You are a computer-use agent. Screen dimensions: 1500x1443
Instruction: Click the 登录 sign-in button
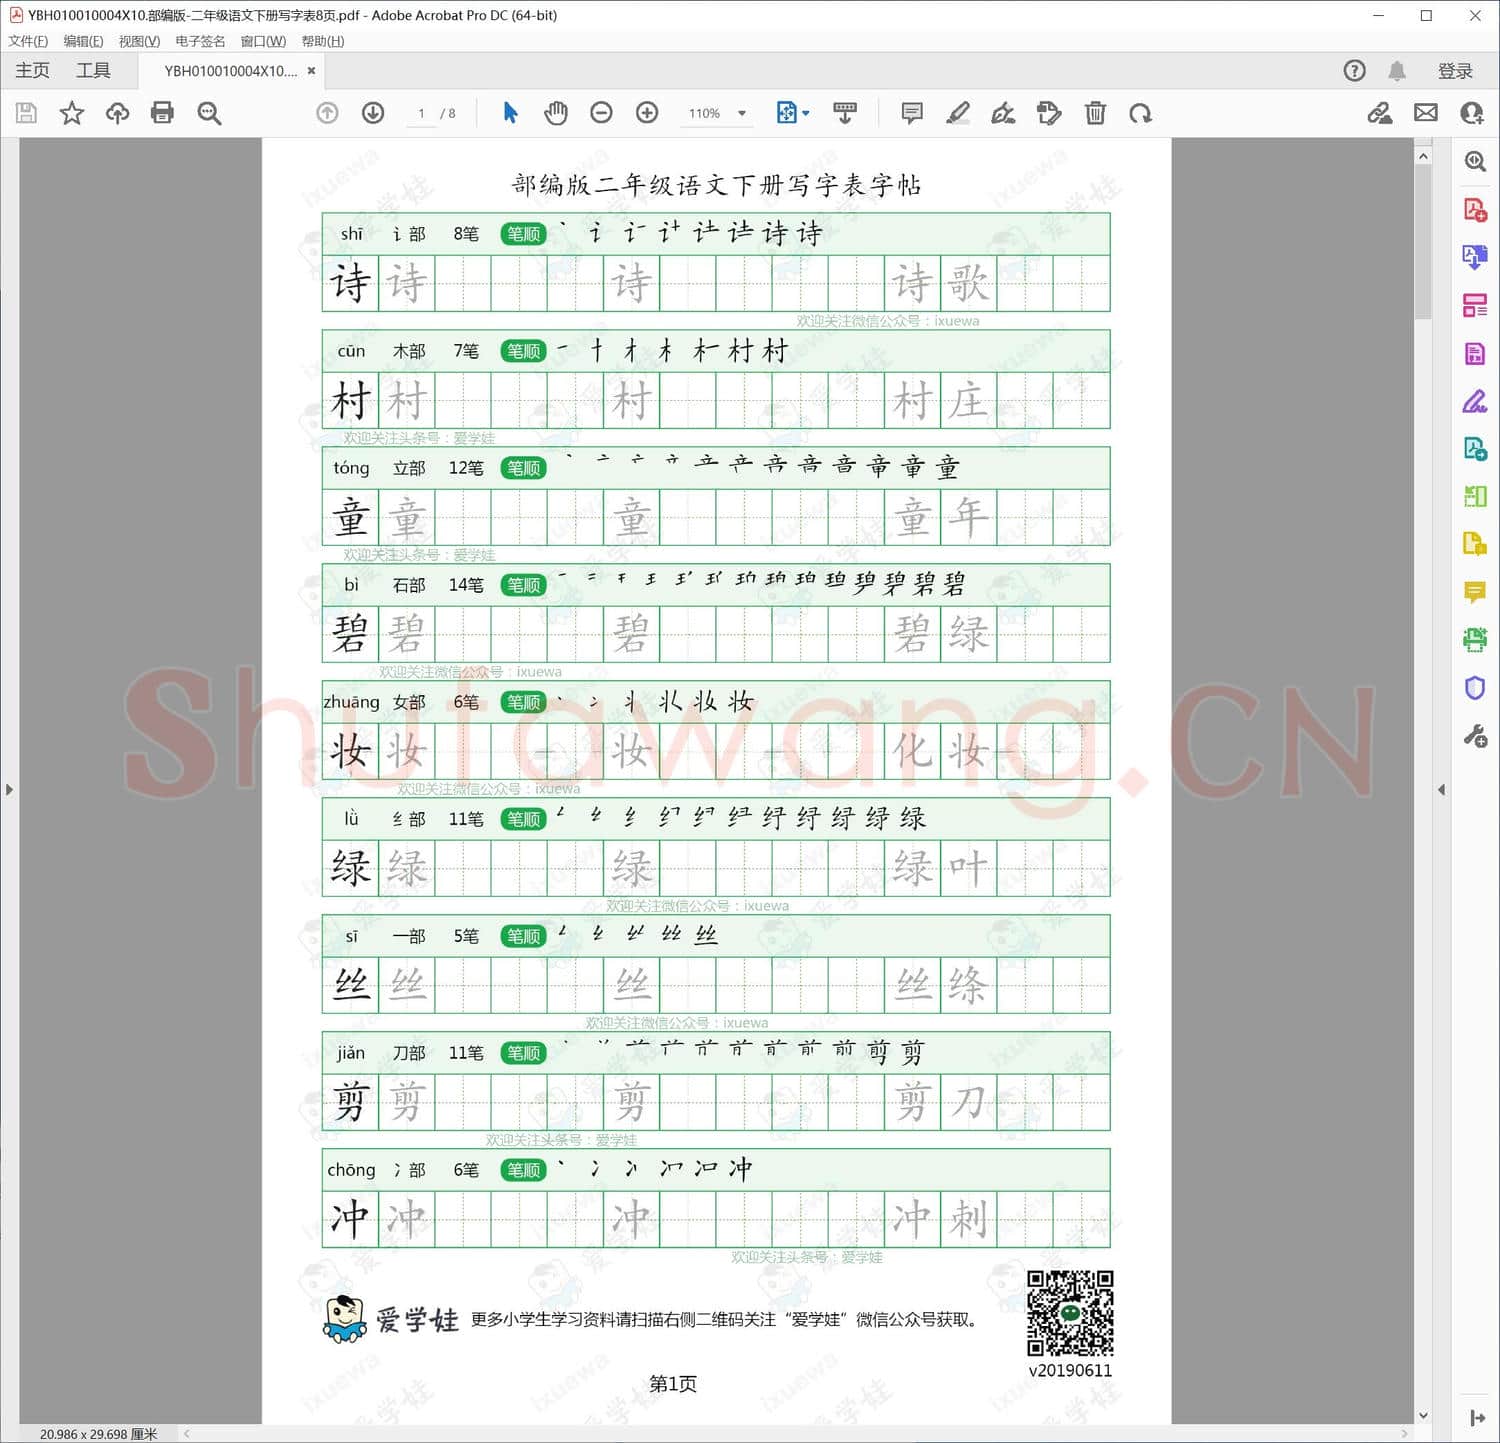[1455, 71]
